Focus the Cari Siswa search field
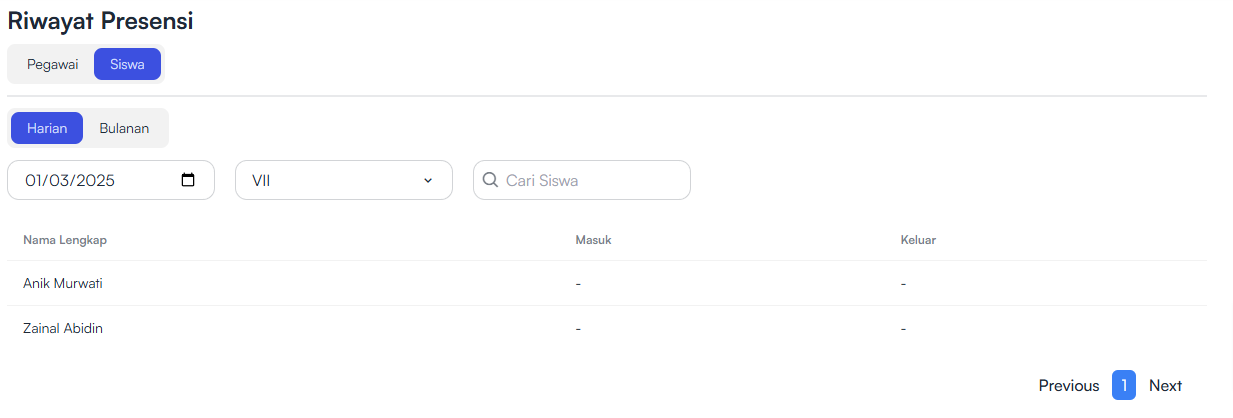The height and width of the screenshot is (418, 1233). coord(582,180)
